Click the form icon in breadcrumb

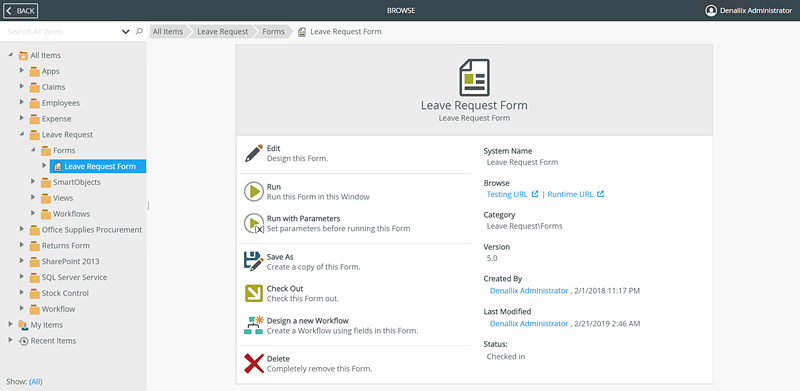[302, 32]
